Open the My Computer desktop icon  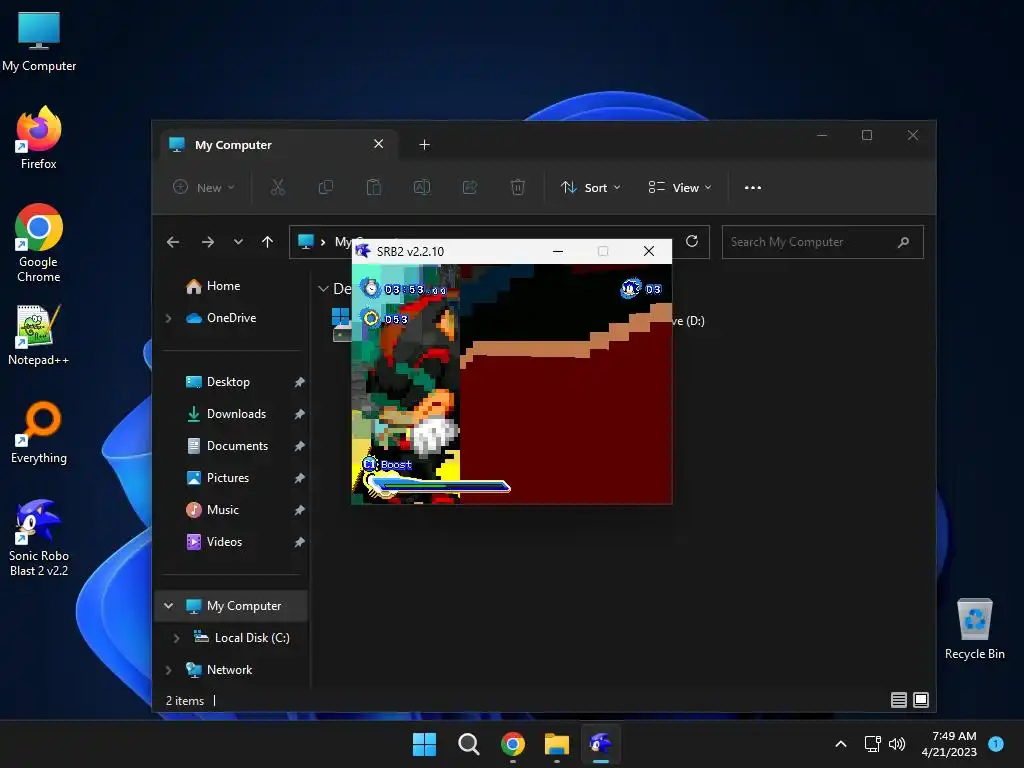(39, 42)
